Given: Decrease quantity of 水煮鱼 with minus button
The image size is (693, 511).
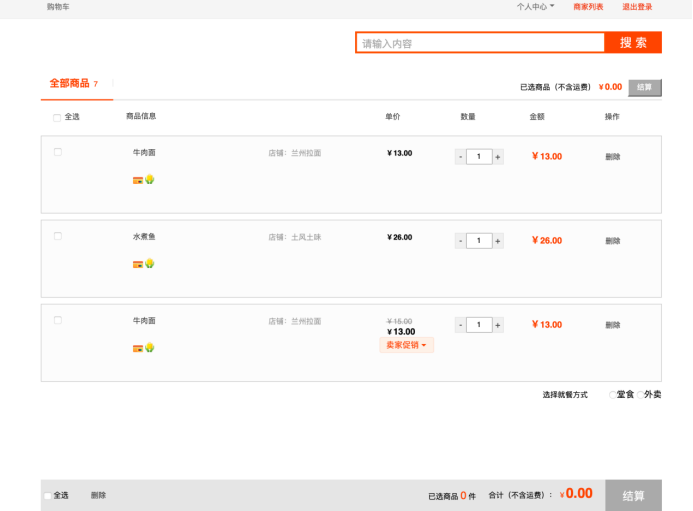Looking at the screenshot, I should [460, 241].
